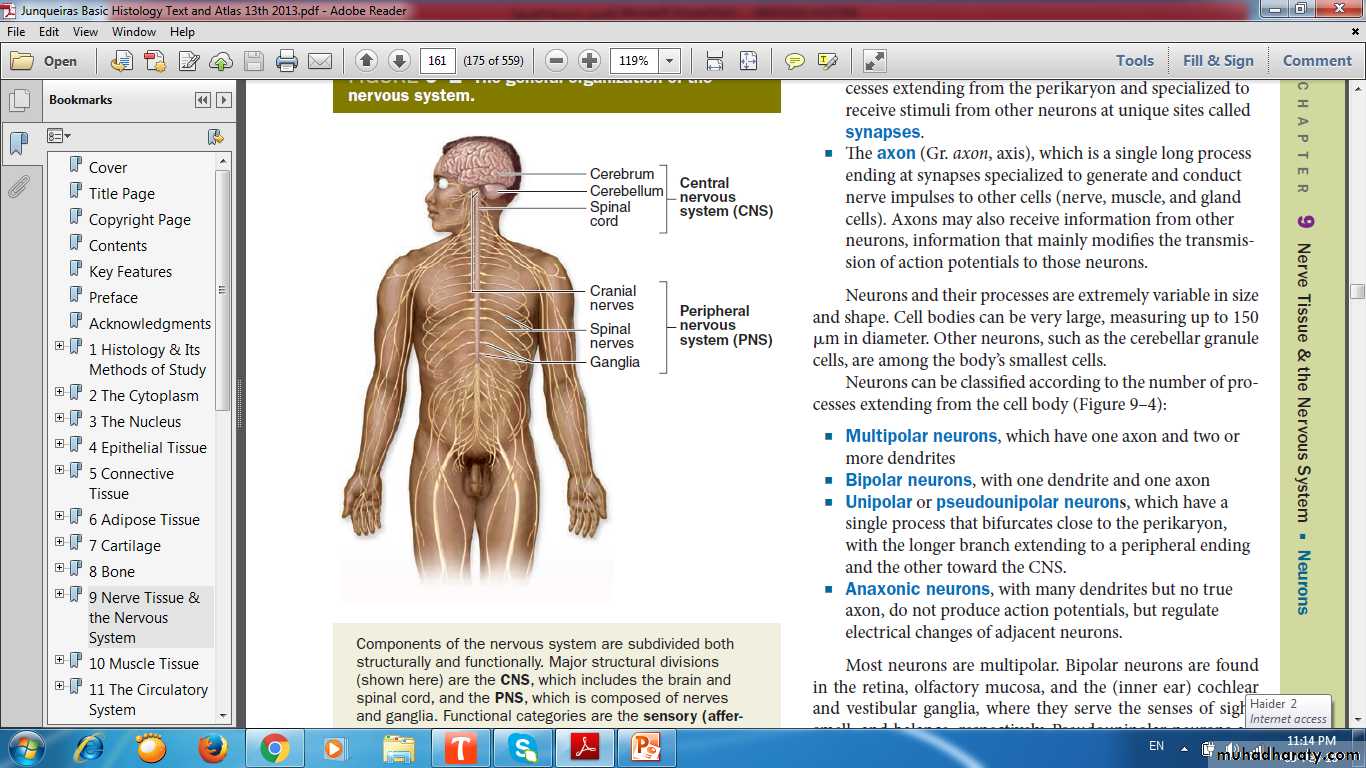The height and width of the screenshot is (768, 1366).
Task: Open the '7 Cartilage' bookmark
Action: coord(124,546)
